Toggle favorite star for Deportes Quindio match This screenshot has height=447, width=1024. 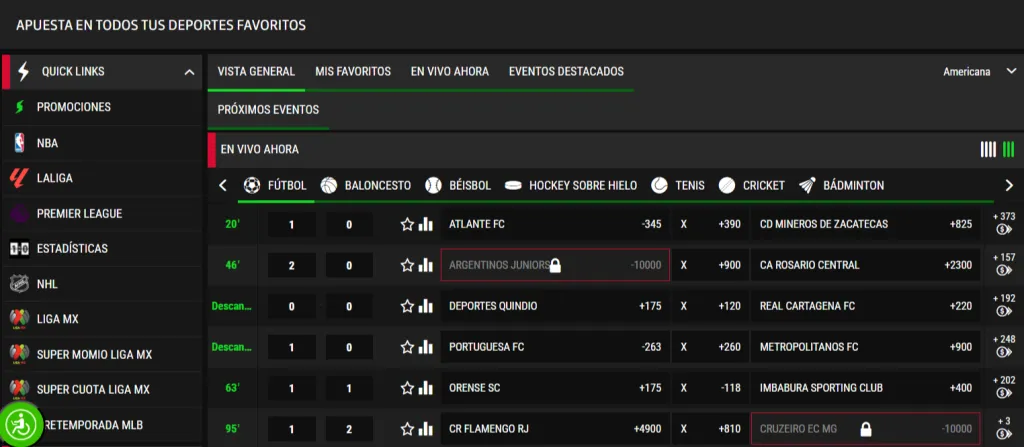pyautogui.click(x=407, y=306)
